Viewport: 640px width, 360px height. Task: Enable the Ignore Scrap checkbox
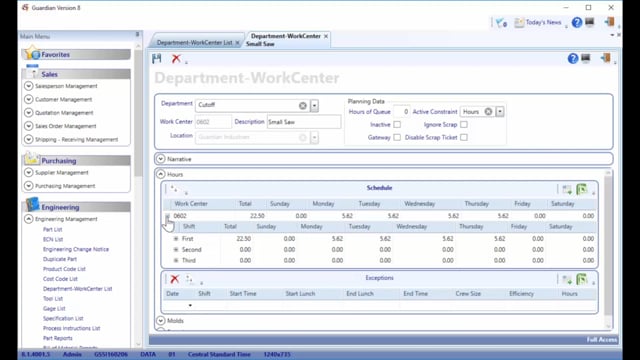464,124
